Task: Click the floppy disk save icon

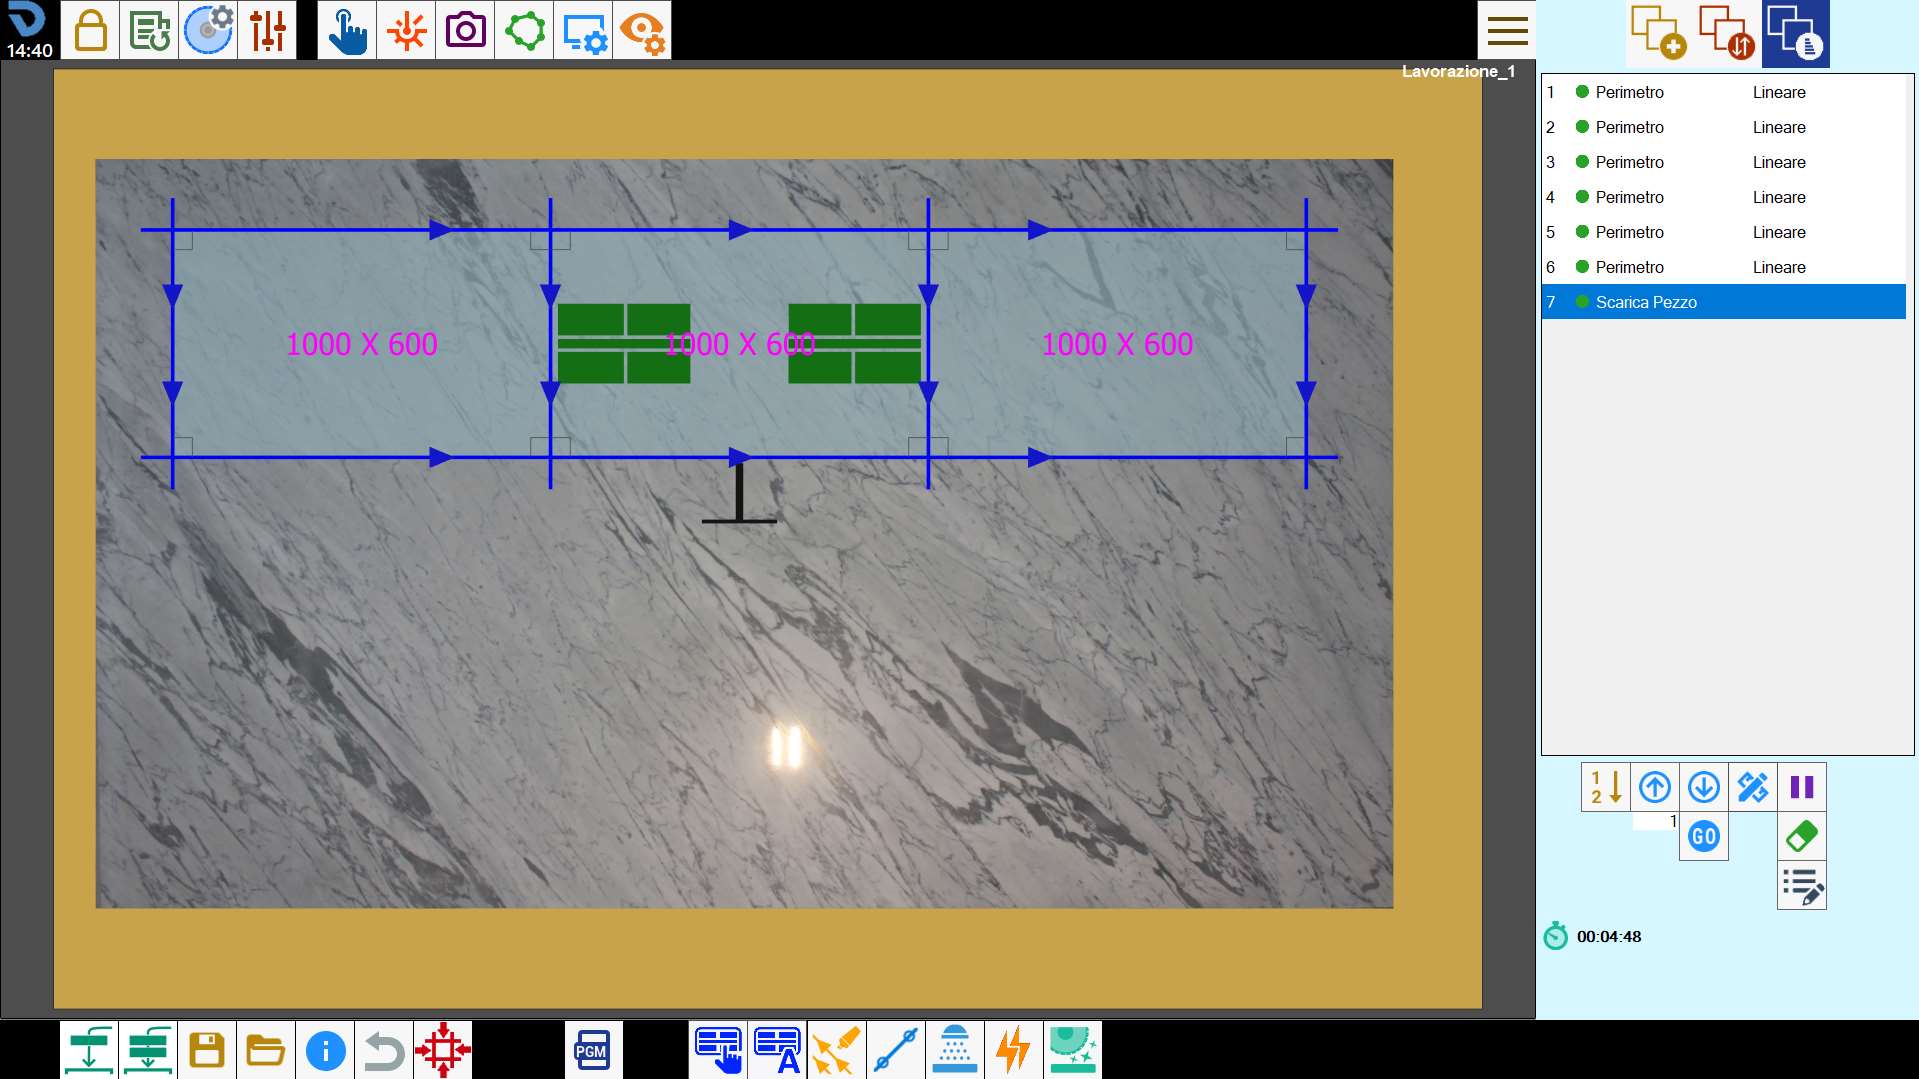Action: pos(207,1050)
